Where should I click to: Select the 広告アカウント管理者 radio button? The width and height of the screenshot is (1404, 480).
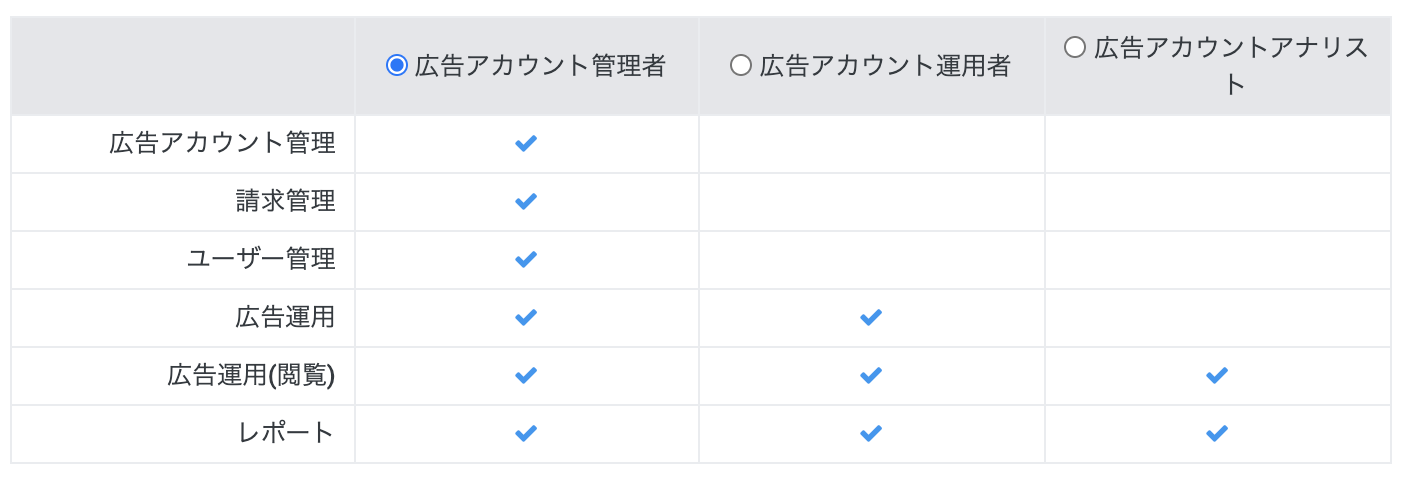pyautogui.click(x=397, y=66)
